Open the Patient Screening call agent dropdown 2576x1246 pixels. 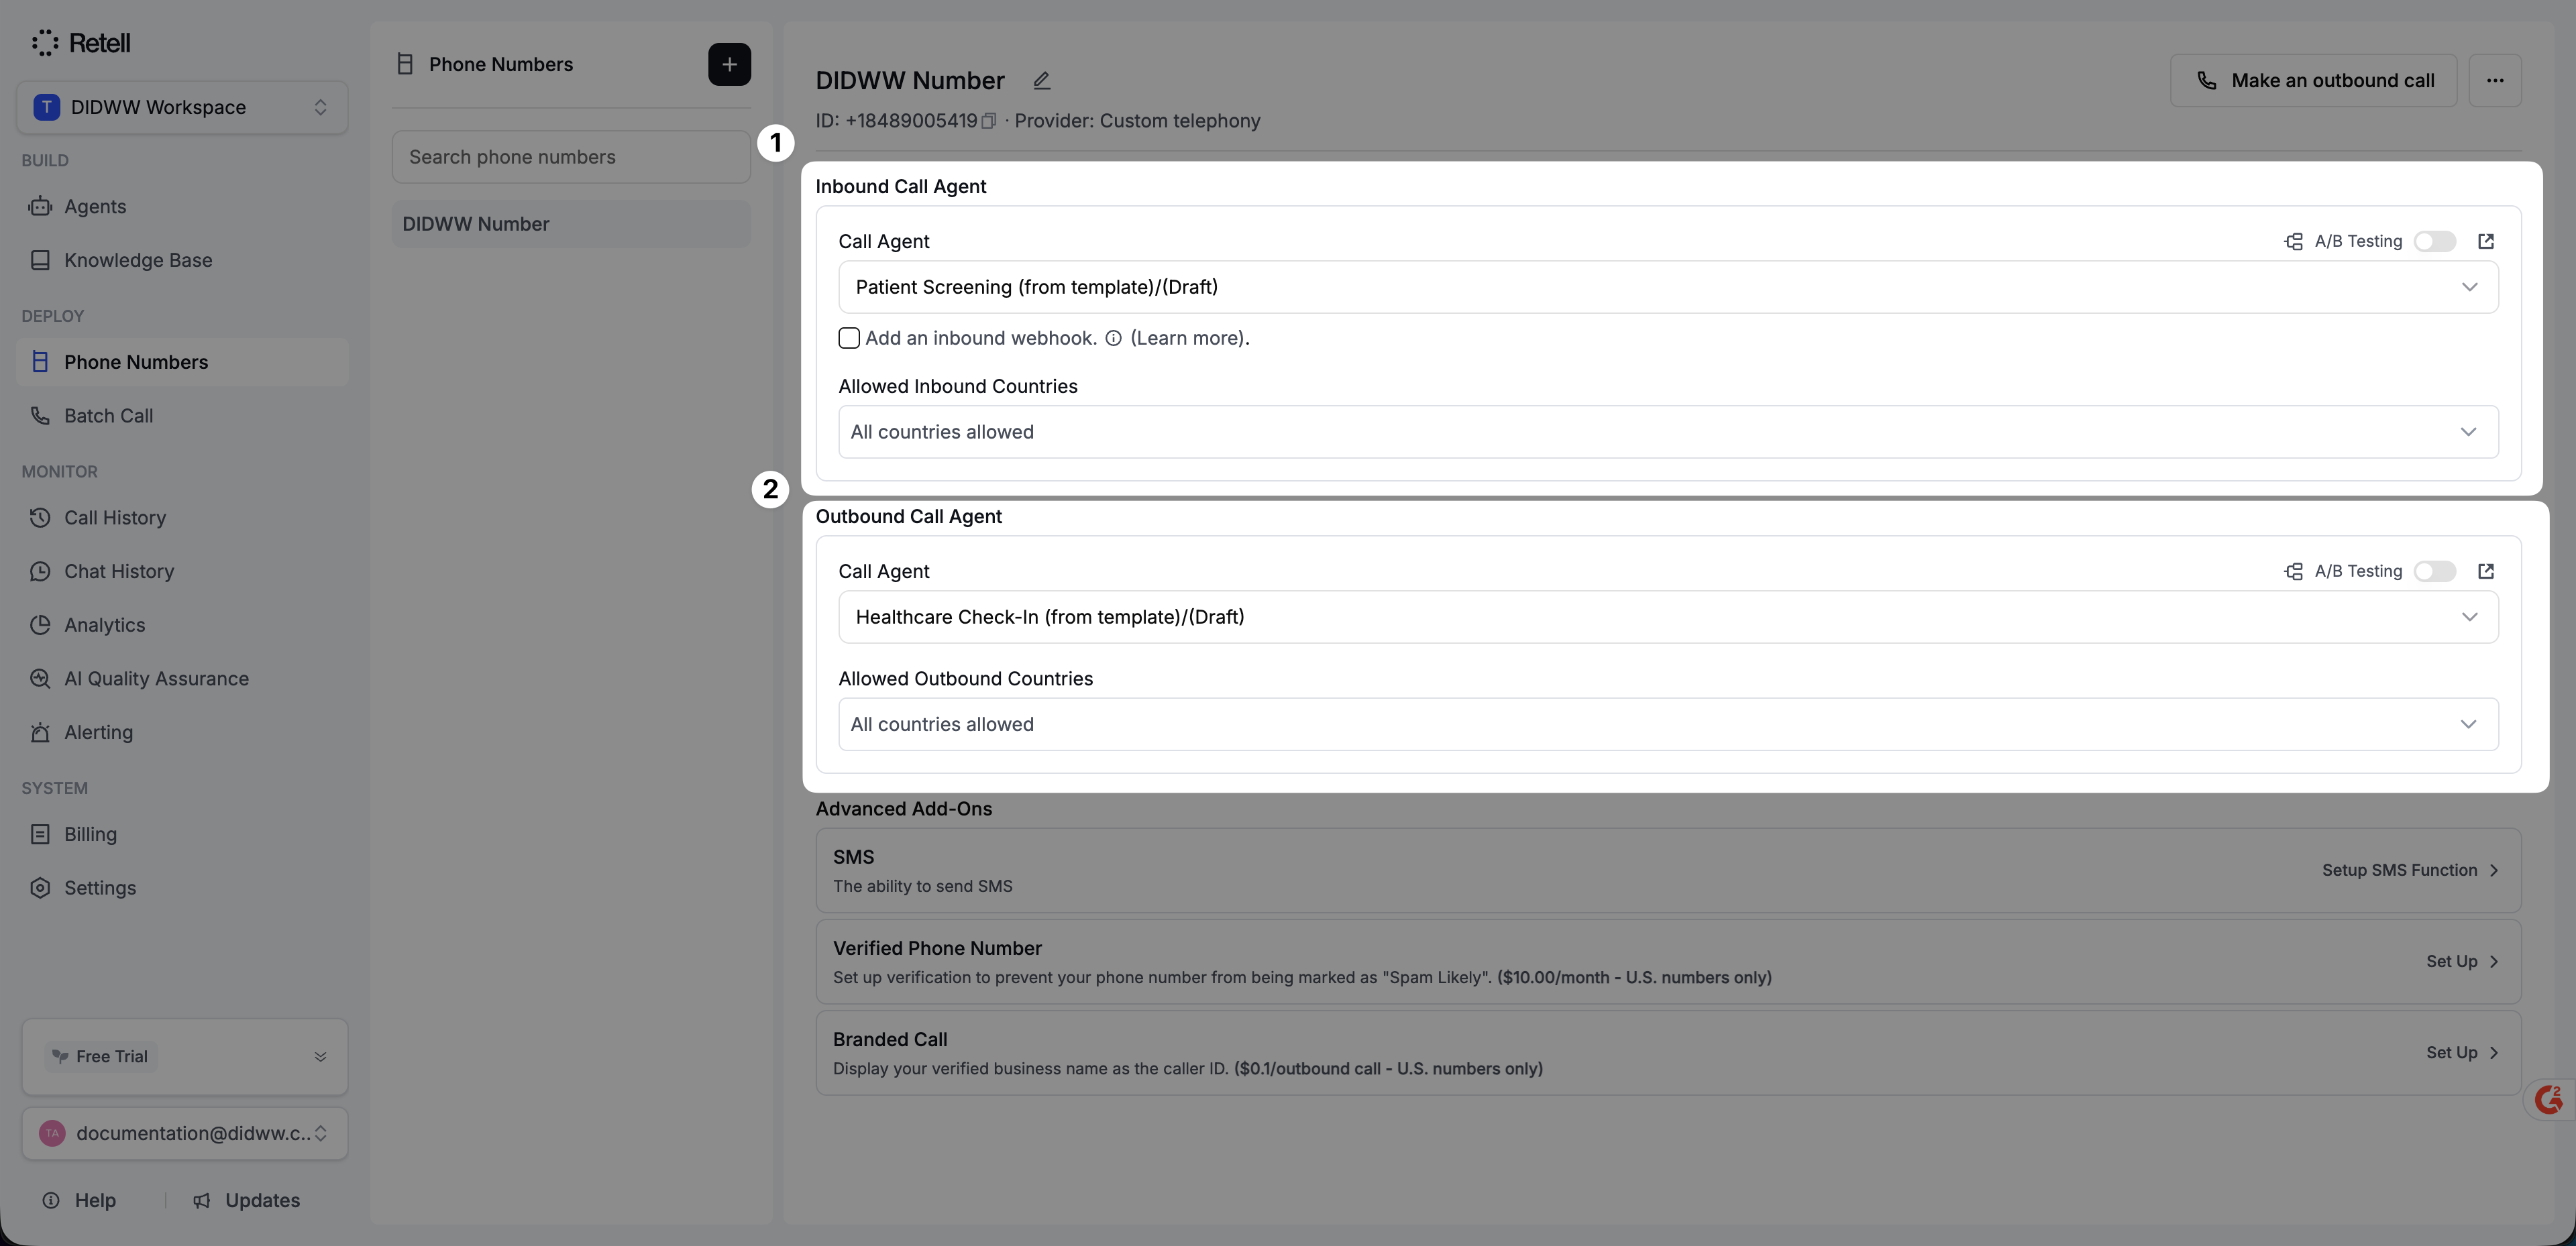tap(1667, 287)
